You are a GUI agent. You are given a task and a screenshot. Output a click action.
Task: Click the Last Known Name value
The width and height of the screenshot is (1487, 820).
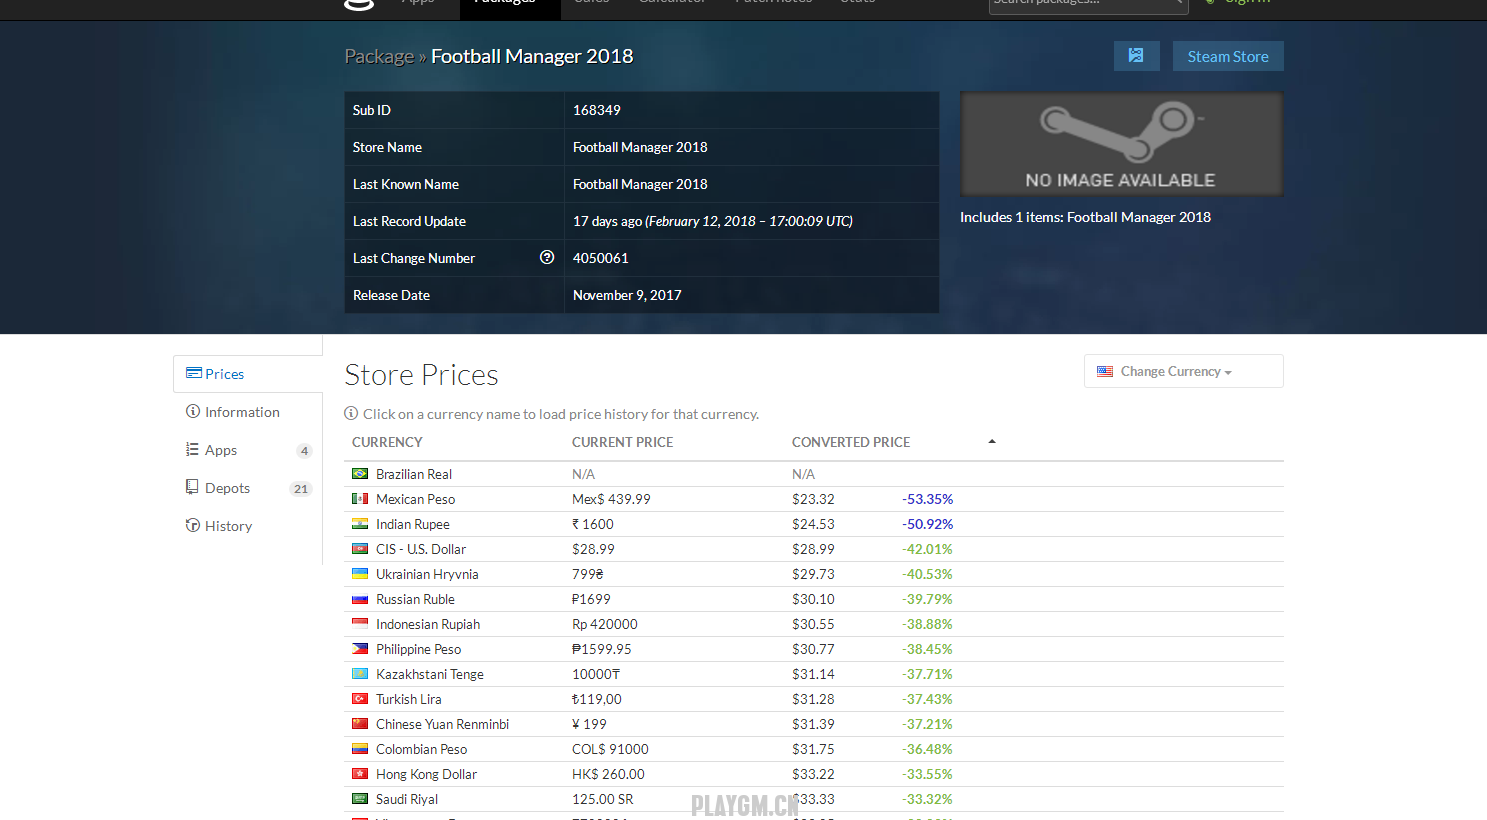[x=640, y=184]
